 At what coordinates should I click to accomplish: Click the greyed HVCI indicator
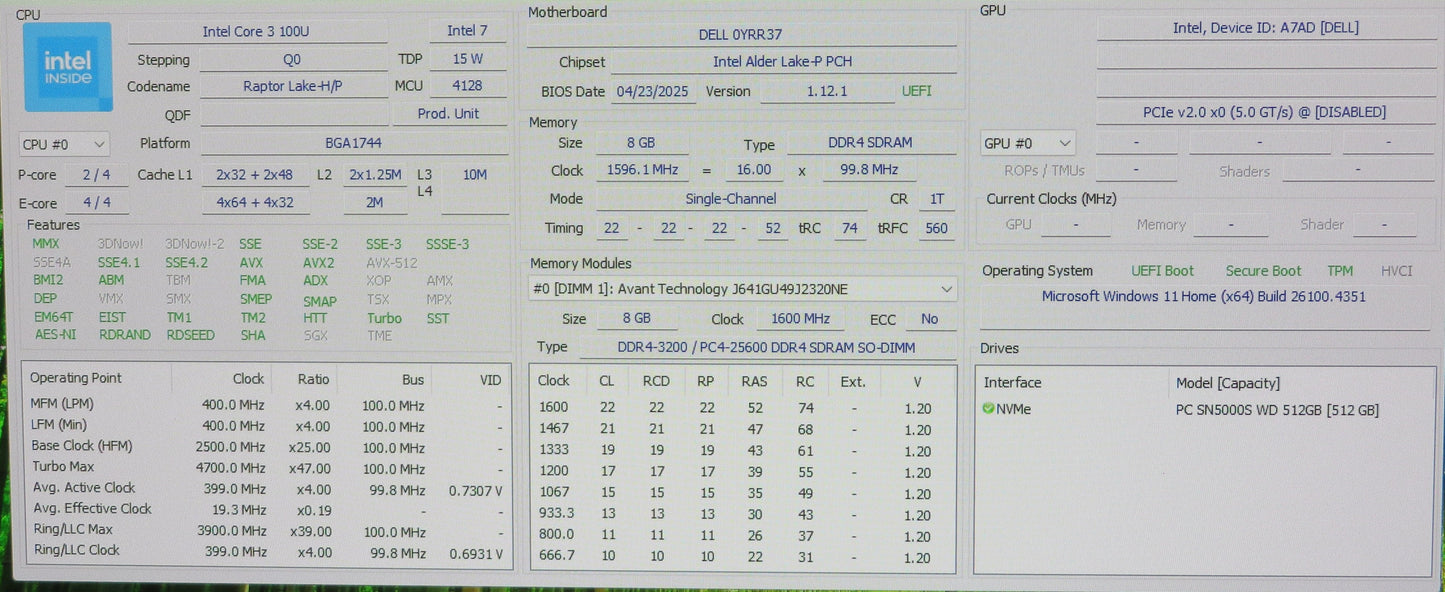(1397, 271)
